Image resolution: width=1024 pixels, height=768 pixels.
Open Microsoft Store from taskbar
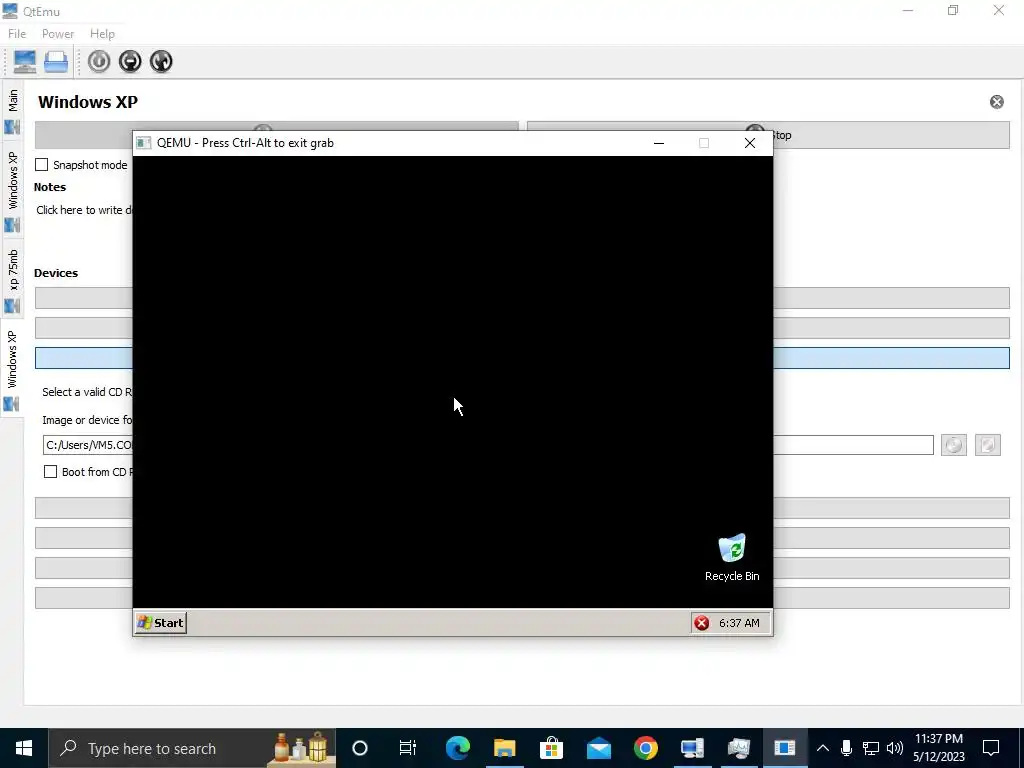click(x=551, y=748)
